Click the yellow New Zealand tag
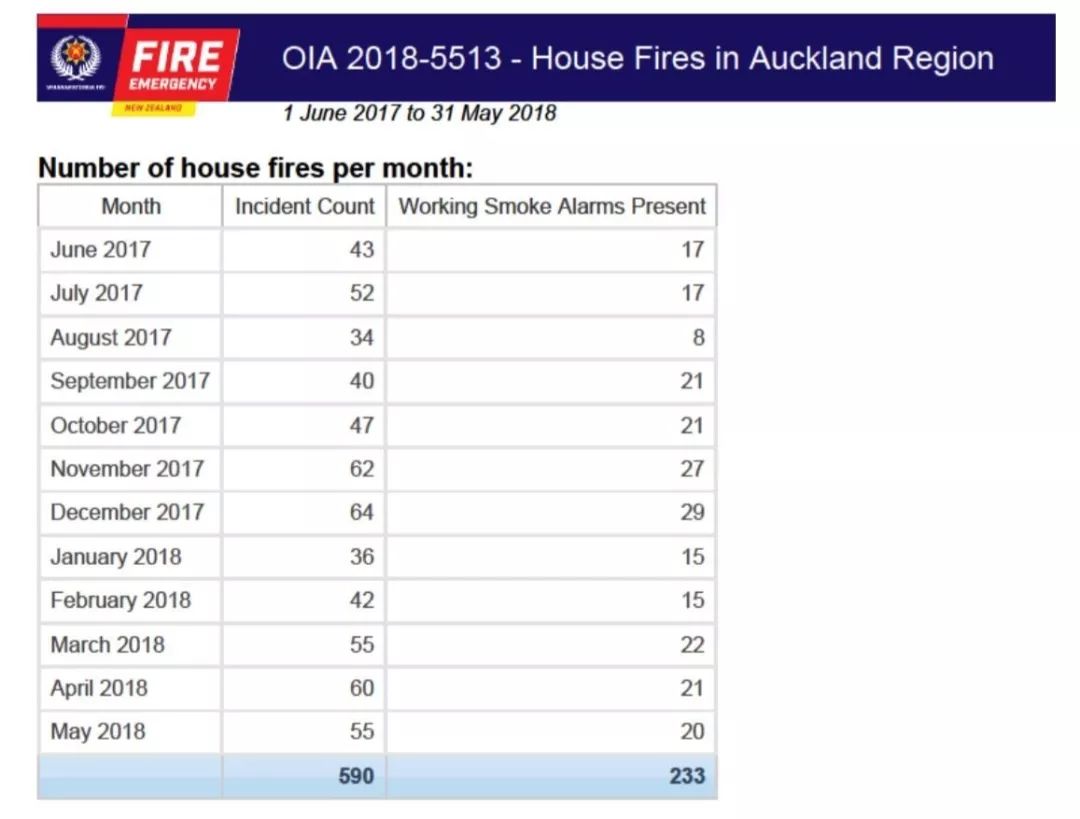The image size is (1080, 819). [153, 107]
